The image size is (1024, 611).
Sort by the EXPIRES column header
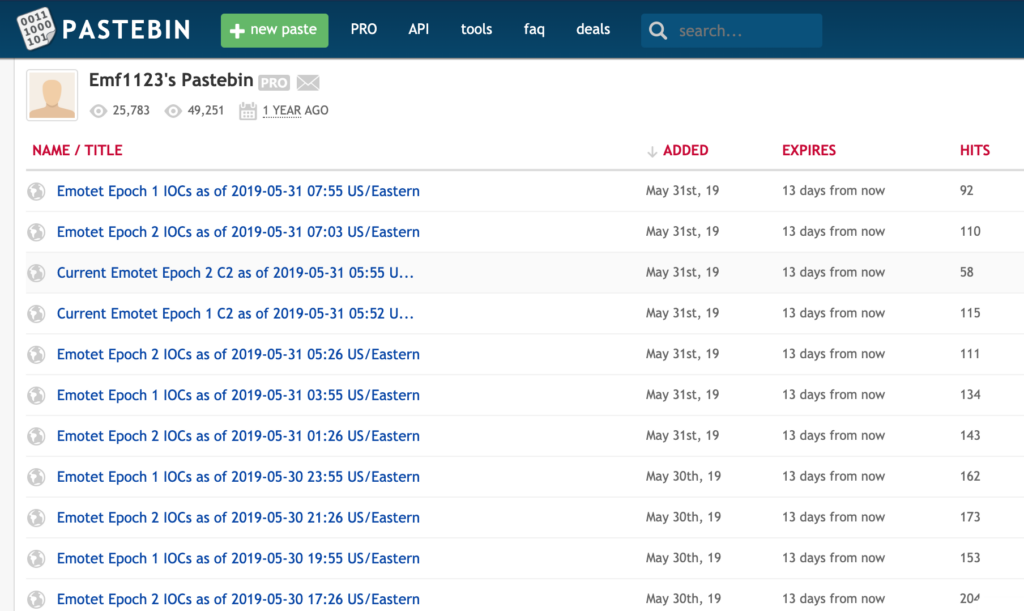(x=808, y=150)
